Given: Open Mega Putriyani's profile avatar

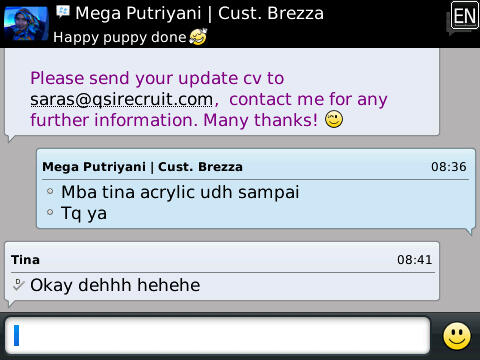Looking at the screenshot, I should [x=26, y=23].
